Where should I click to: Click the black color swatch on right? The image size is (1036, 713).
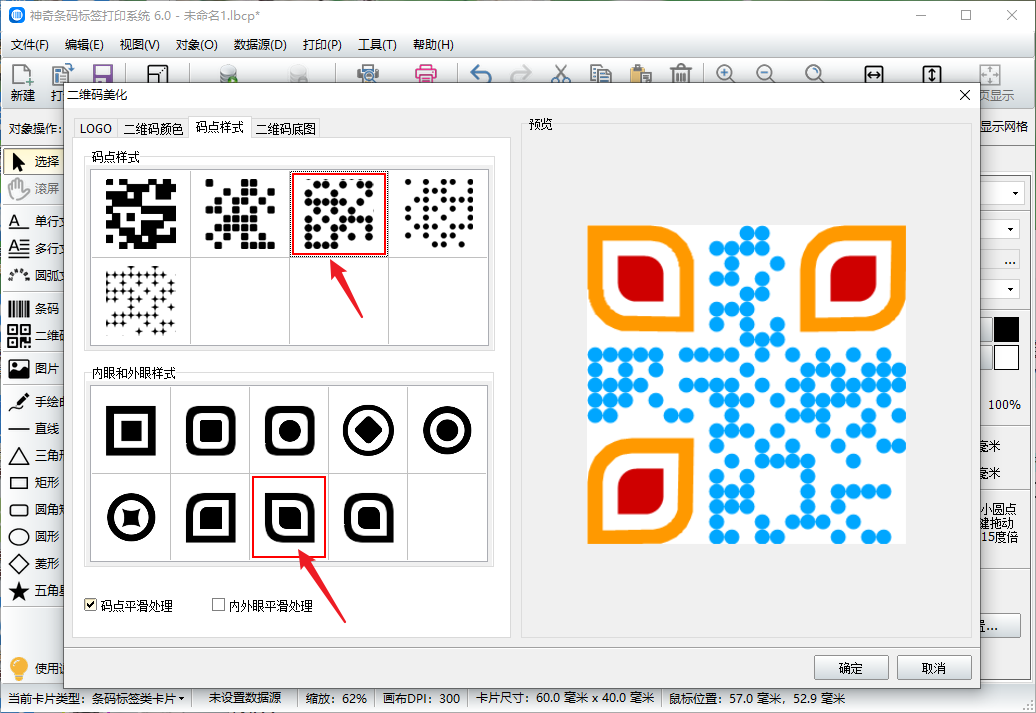[1007, 329]
